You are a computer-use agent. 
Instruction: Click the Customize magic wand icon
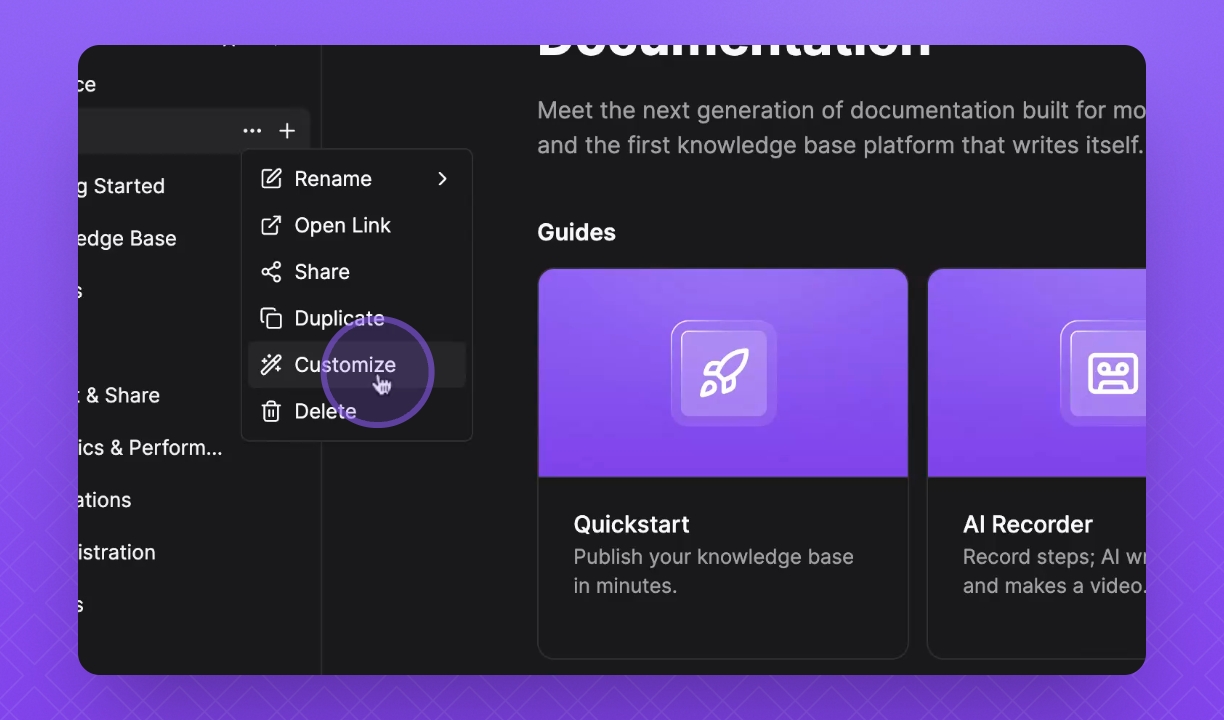tap(271, 365)
